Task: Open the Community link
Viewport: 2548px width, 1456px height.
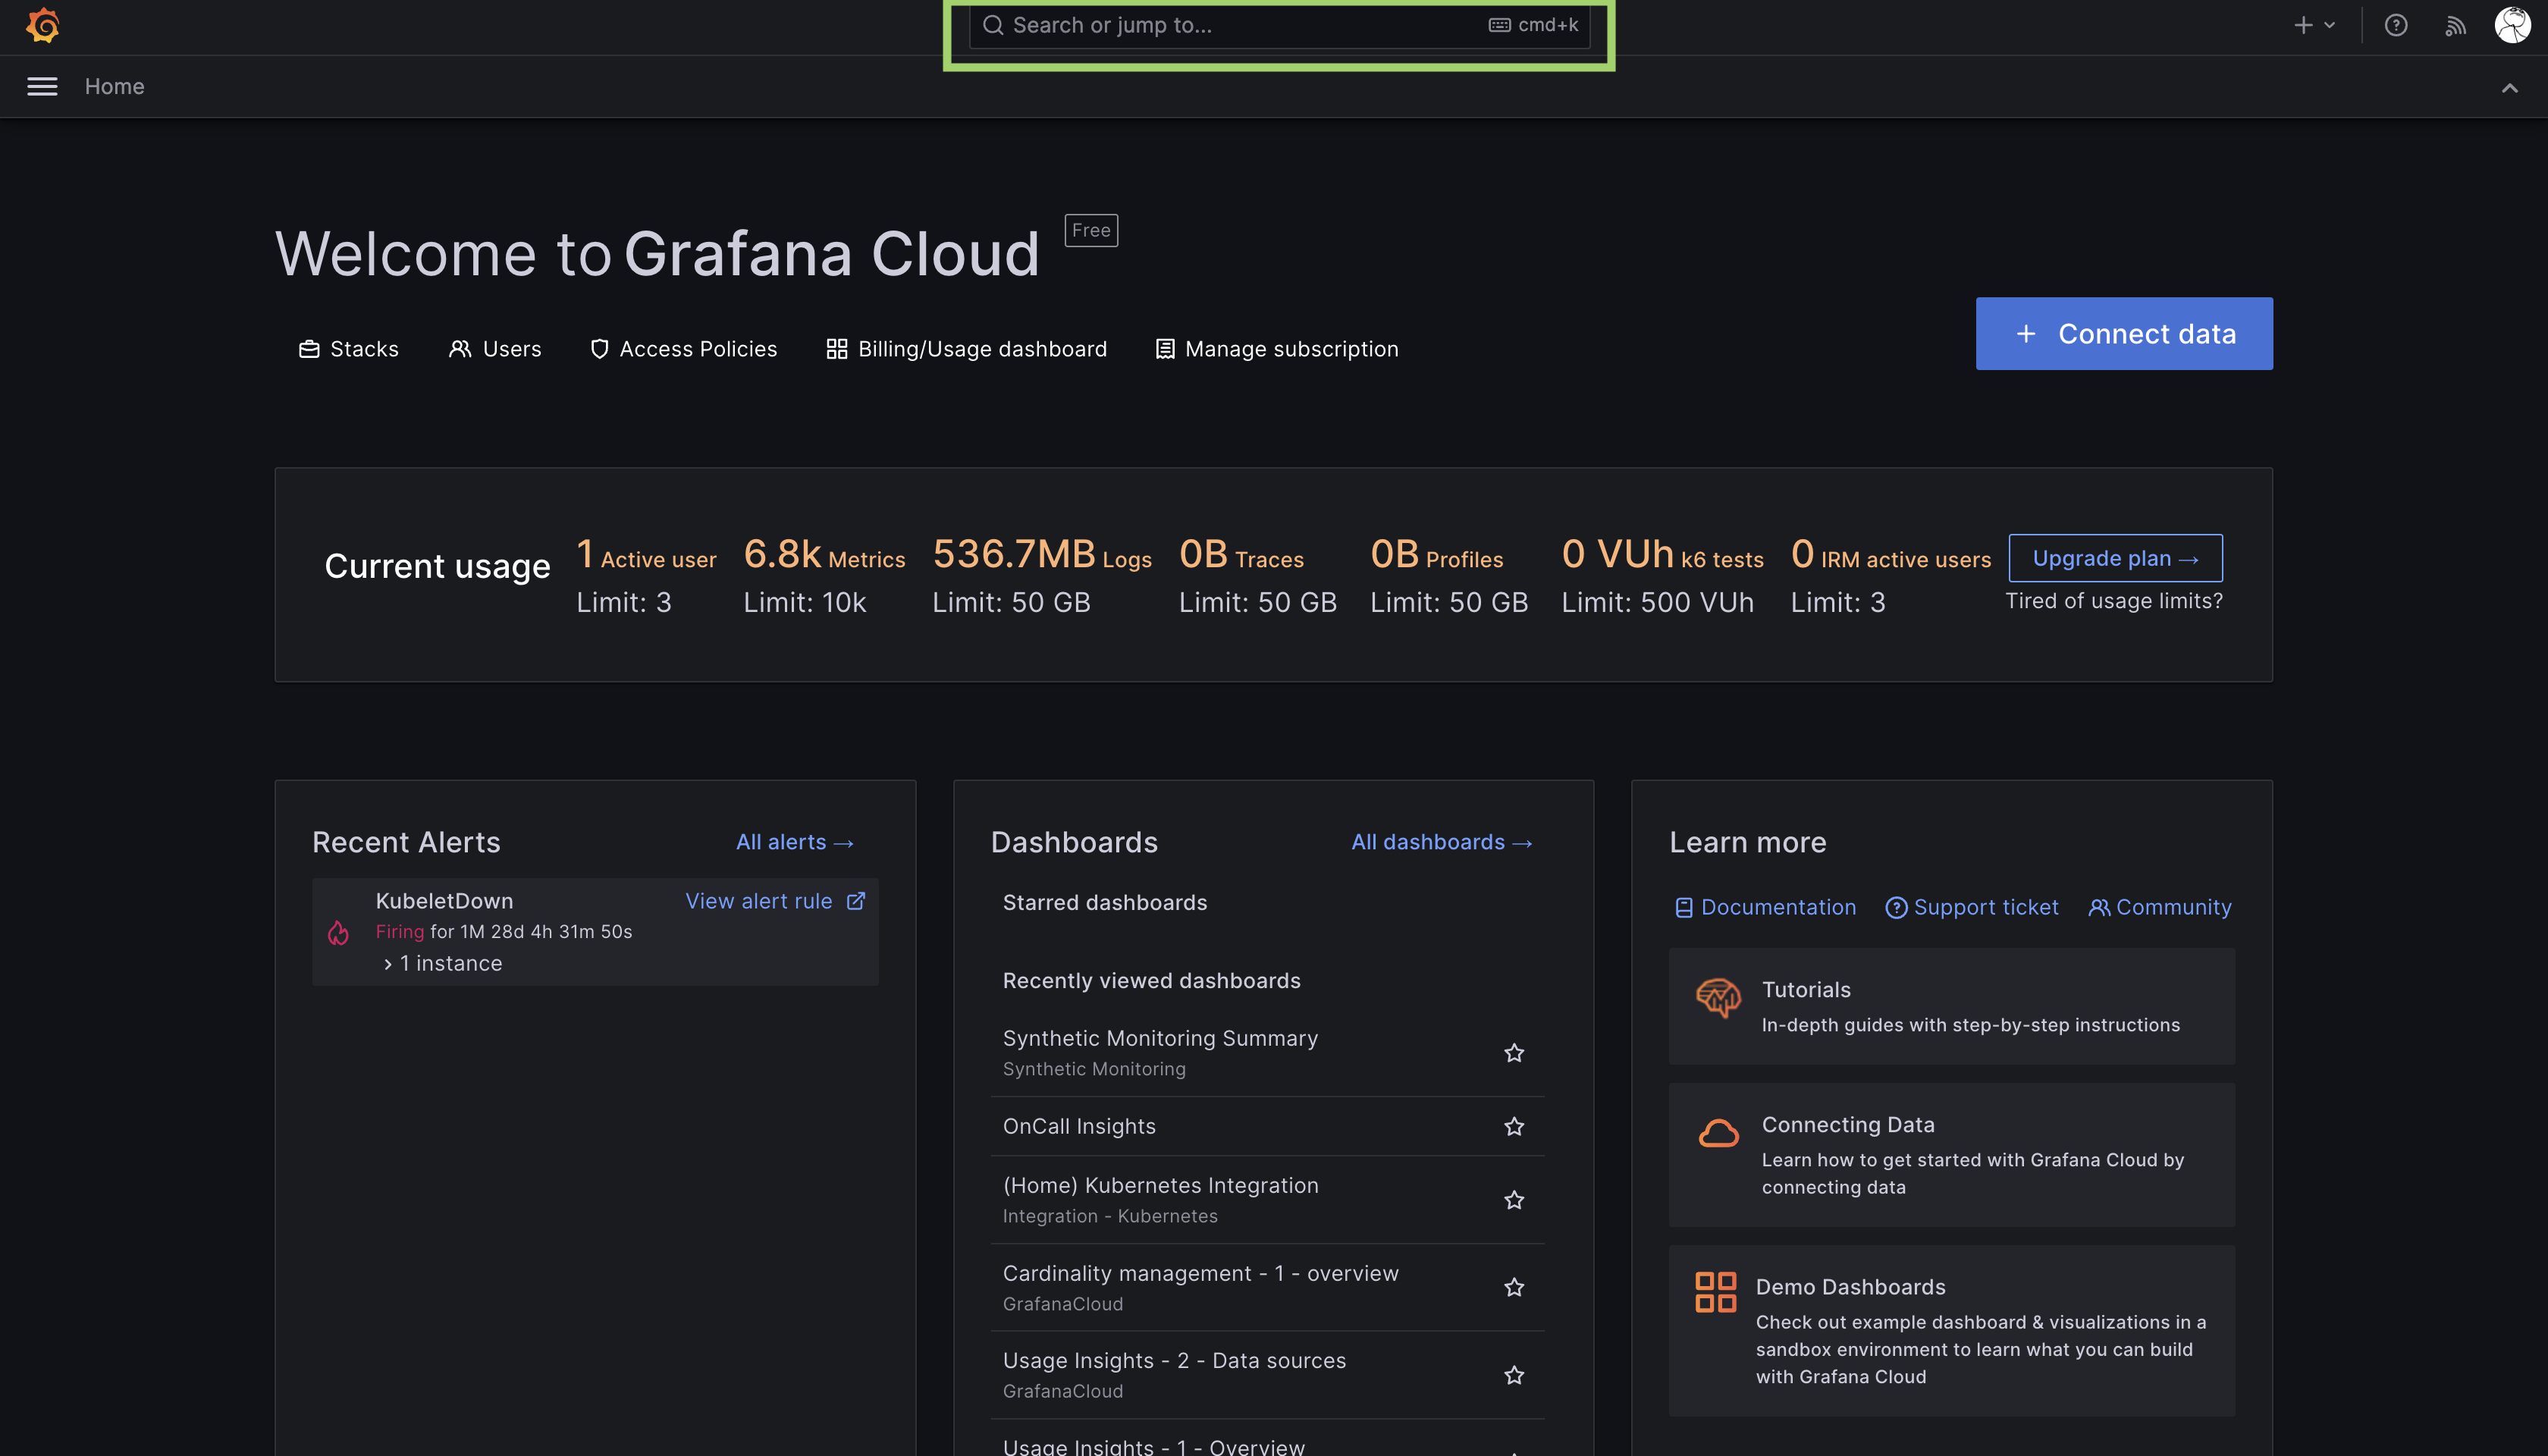Action: pos(2160,907)
